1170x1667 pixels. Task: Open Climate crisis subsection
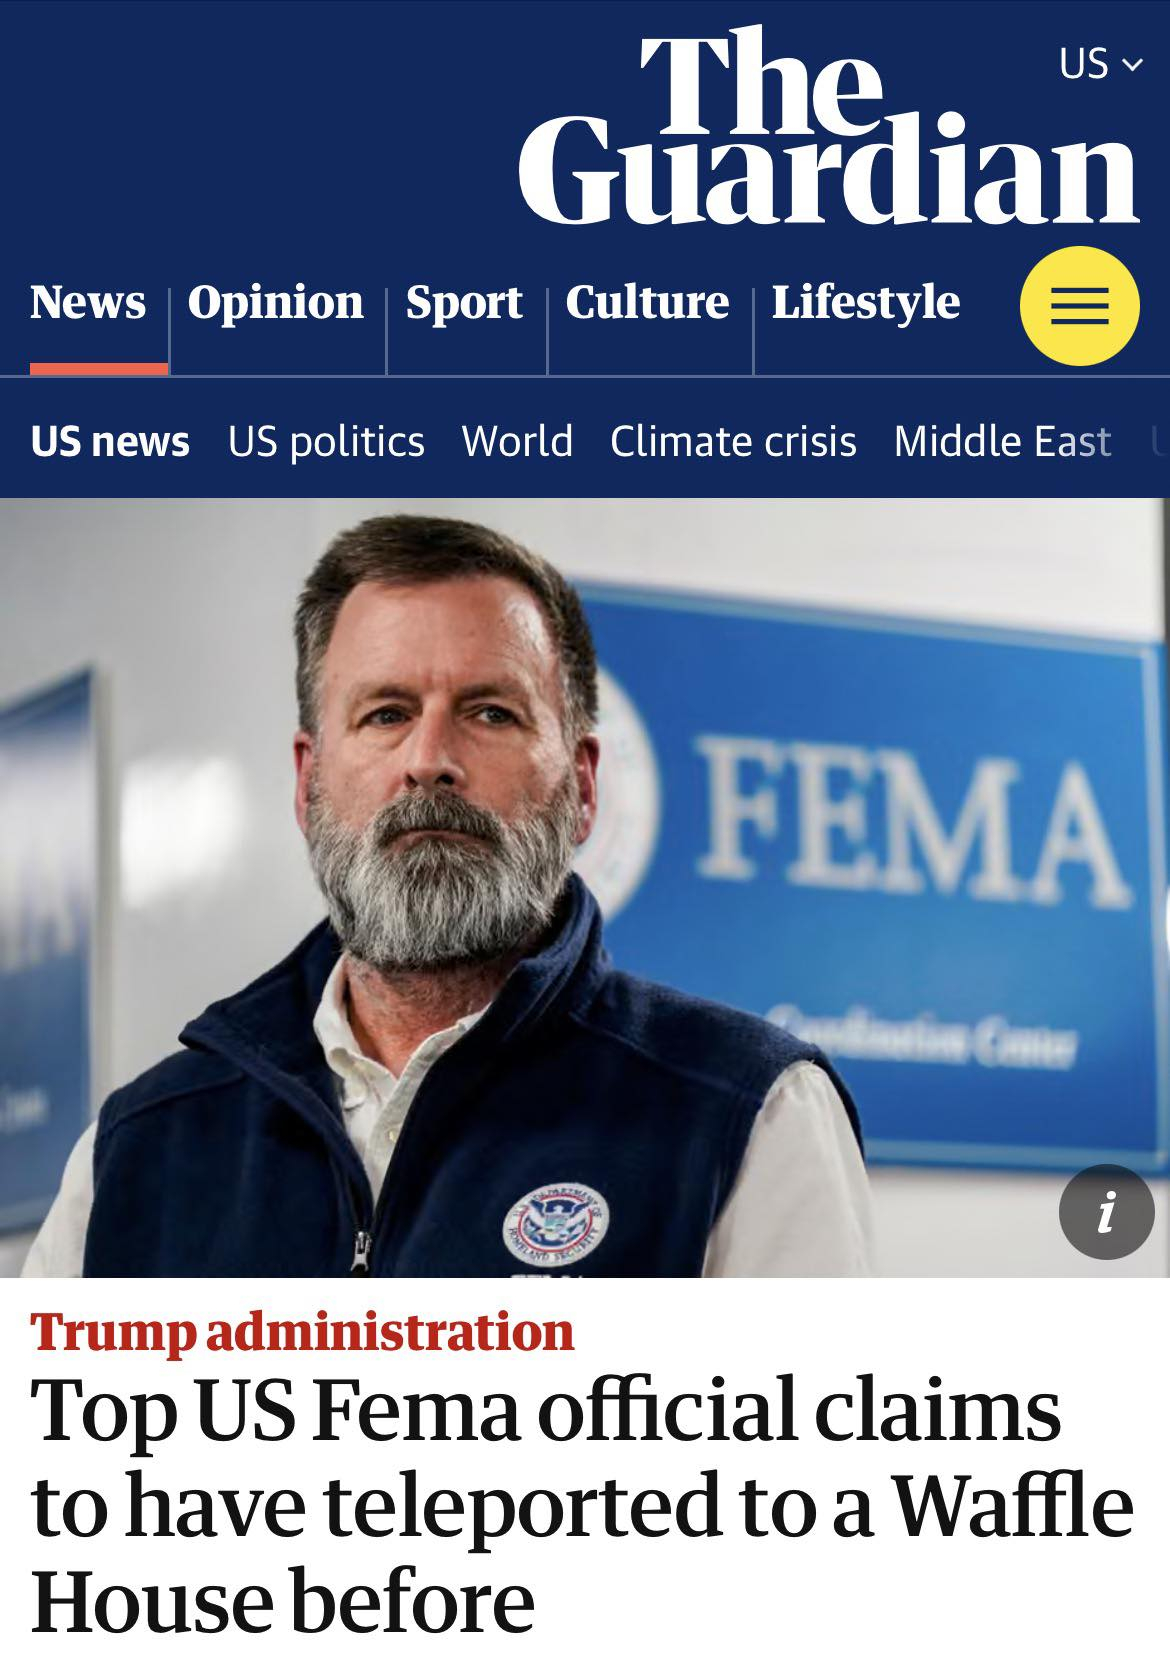pos(733,441)
